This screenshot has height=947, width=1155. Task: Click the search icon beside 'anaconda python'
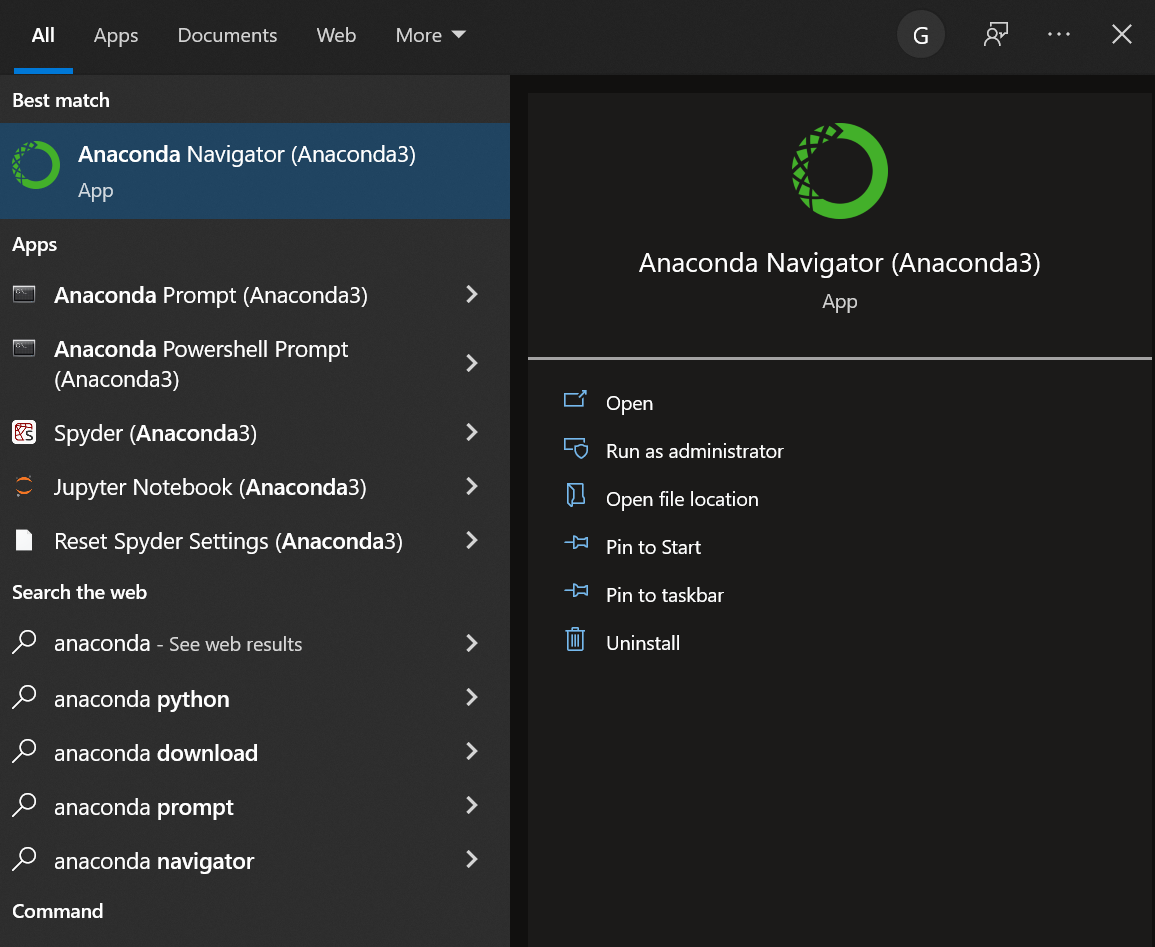24,696
